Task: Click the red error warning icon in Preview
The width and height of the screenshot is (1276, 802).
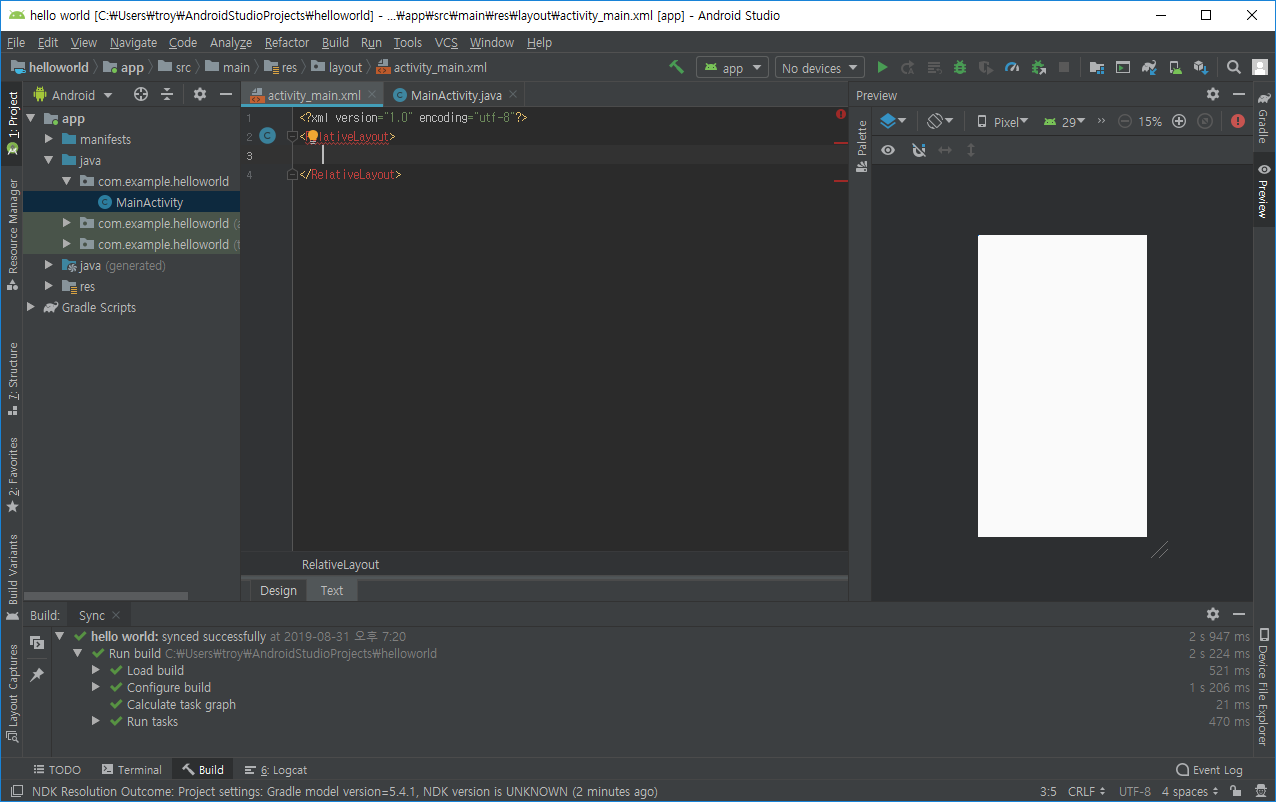Action: pos(1238,121)
